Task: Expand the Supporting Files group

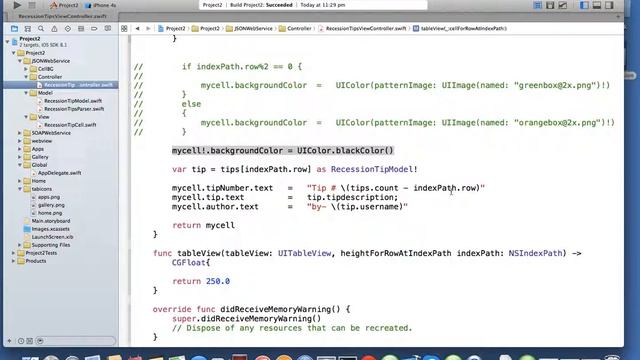Action: pos(20,245)
